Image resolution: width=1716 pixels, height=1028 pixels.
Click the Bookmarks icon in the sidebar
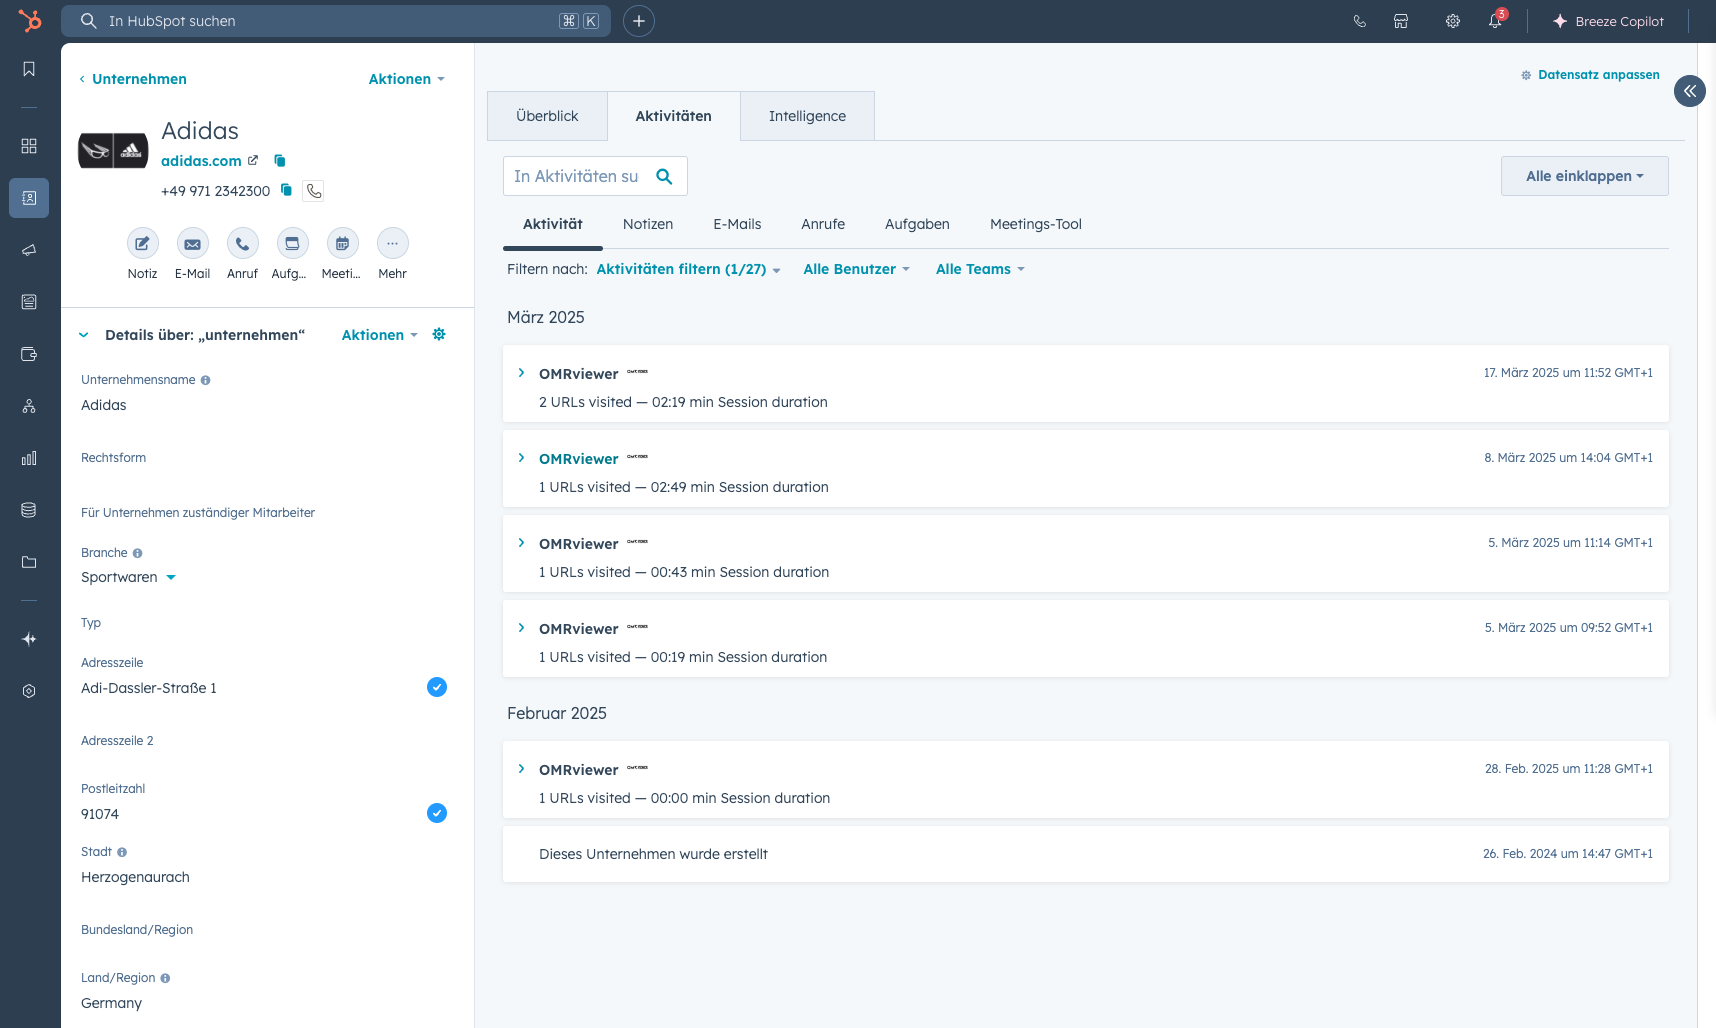pos(28,69)
